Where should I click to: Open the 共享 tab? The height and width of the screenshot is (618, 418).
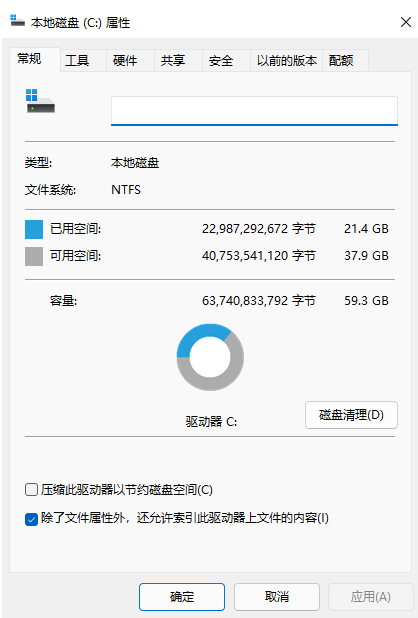pos(178,60)
